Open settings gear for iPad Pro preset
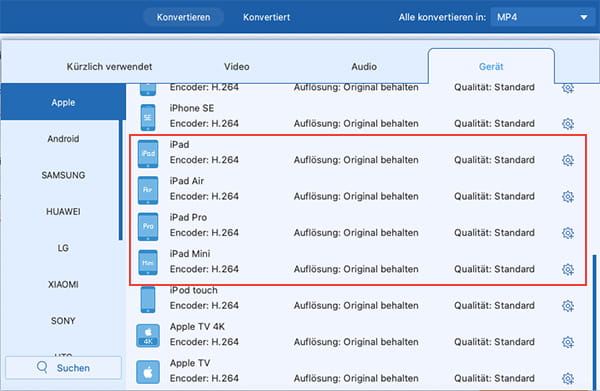 568,233
